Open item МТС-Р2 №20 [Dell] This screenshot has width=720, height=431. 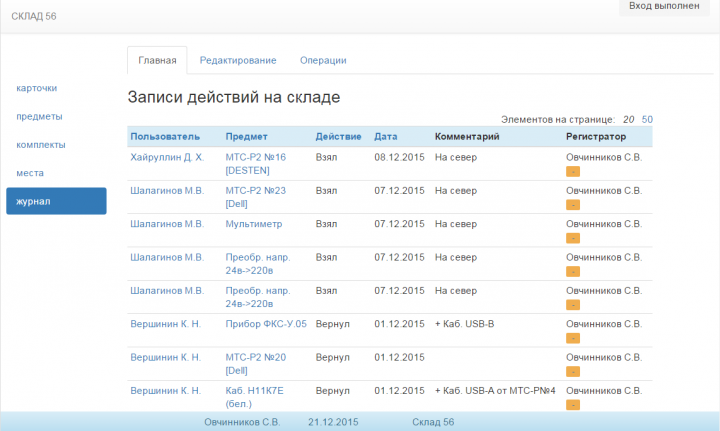pyautogui.click(x=255, y=364)
